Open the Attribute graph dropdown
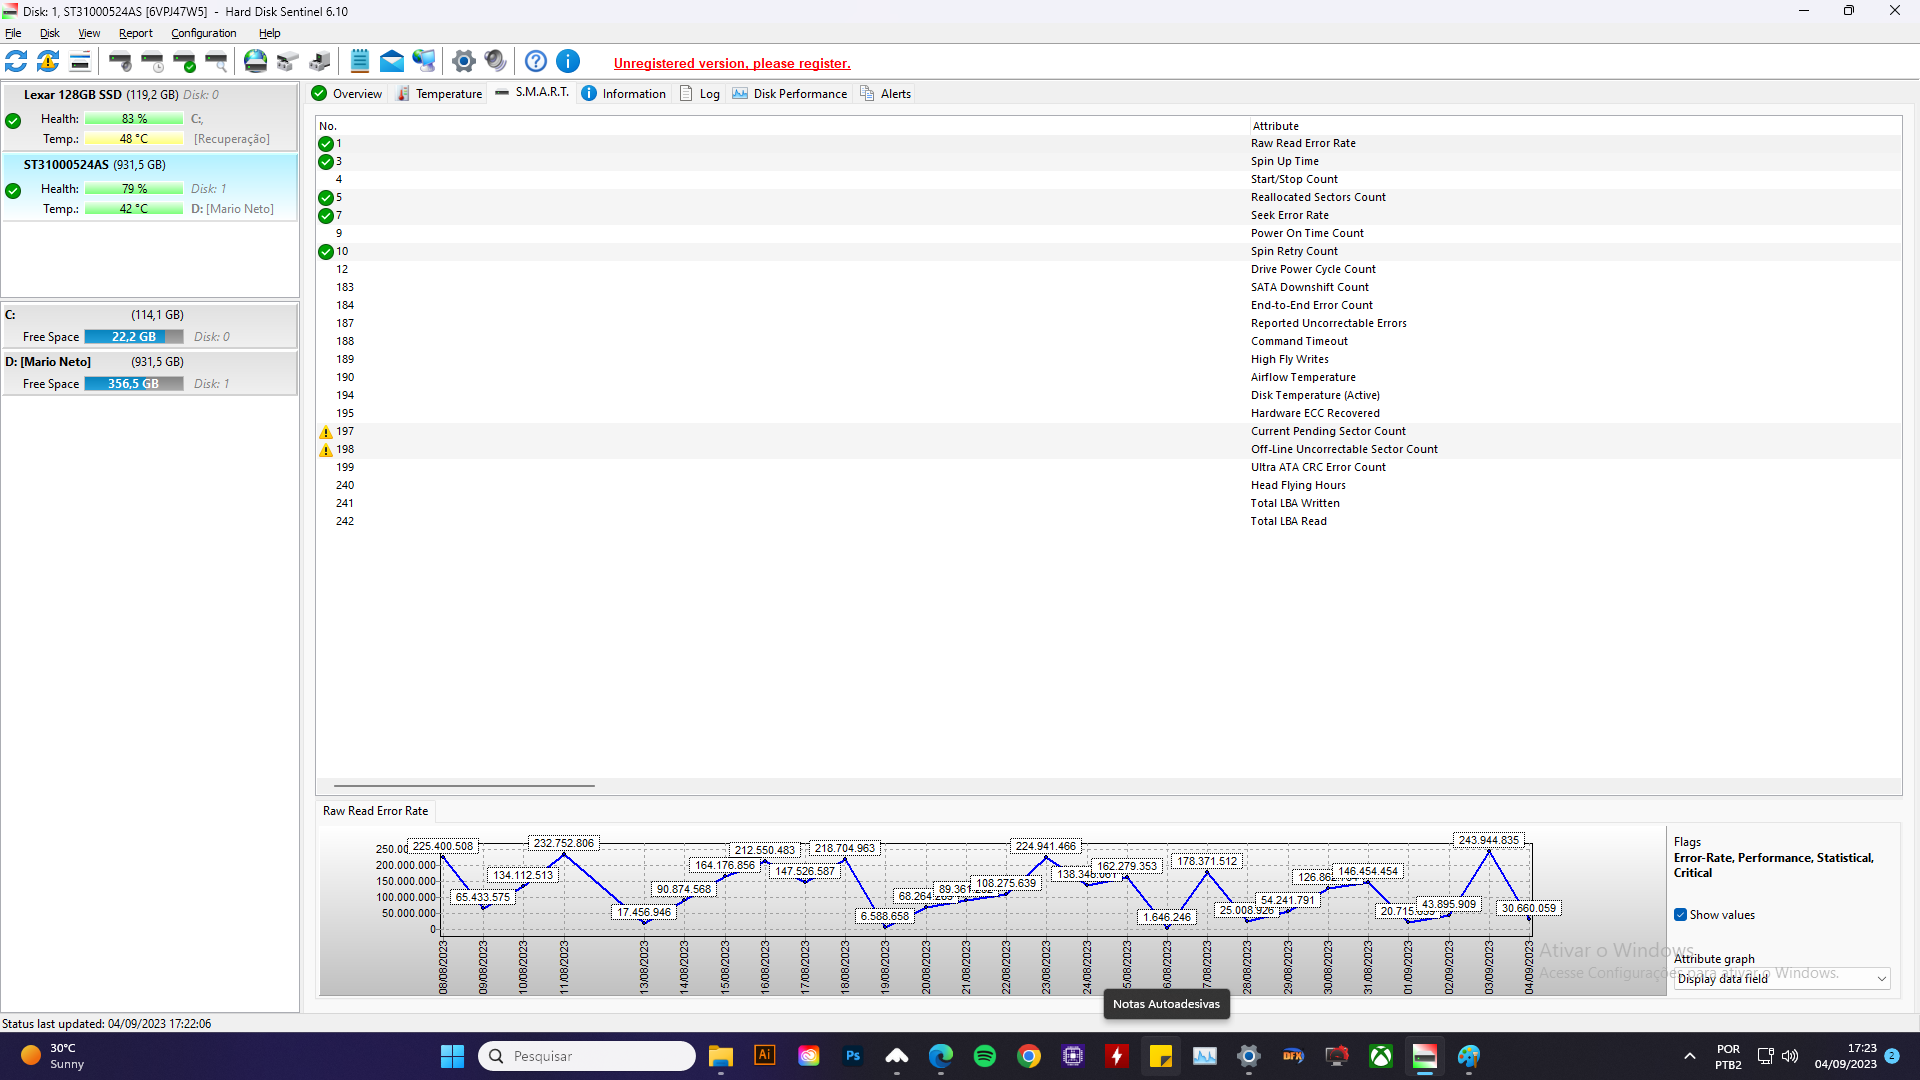Image resolution: width=1920 pixels, height=1080 pixels. [1782, 979]
